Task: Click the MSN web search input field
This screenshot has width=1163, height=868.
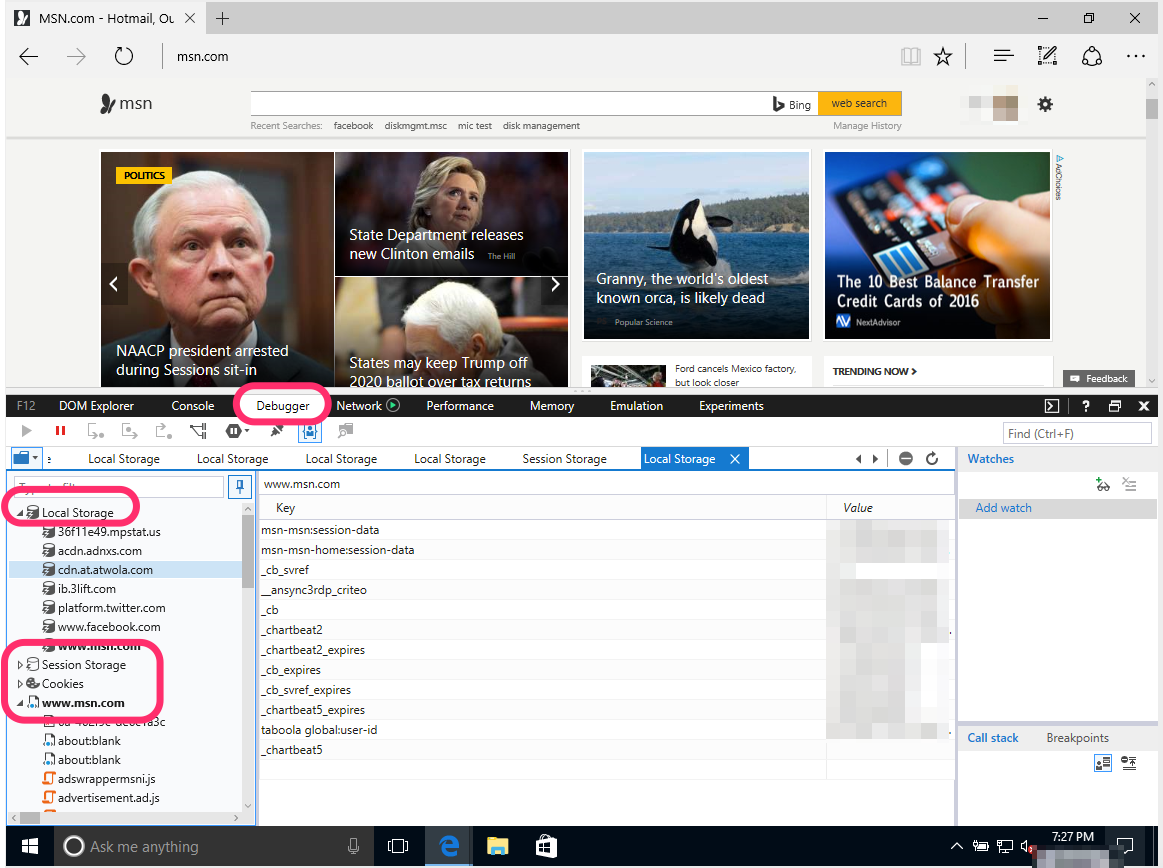Action: point(510,104)
